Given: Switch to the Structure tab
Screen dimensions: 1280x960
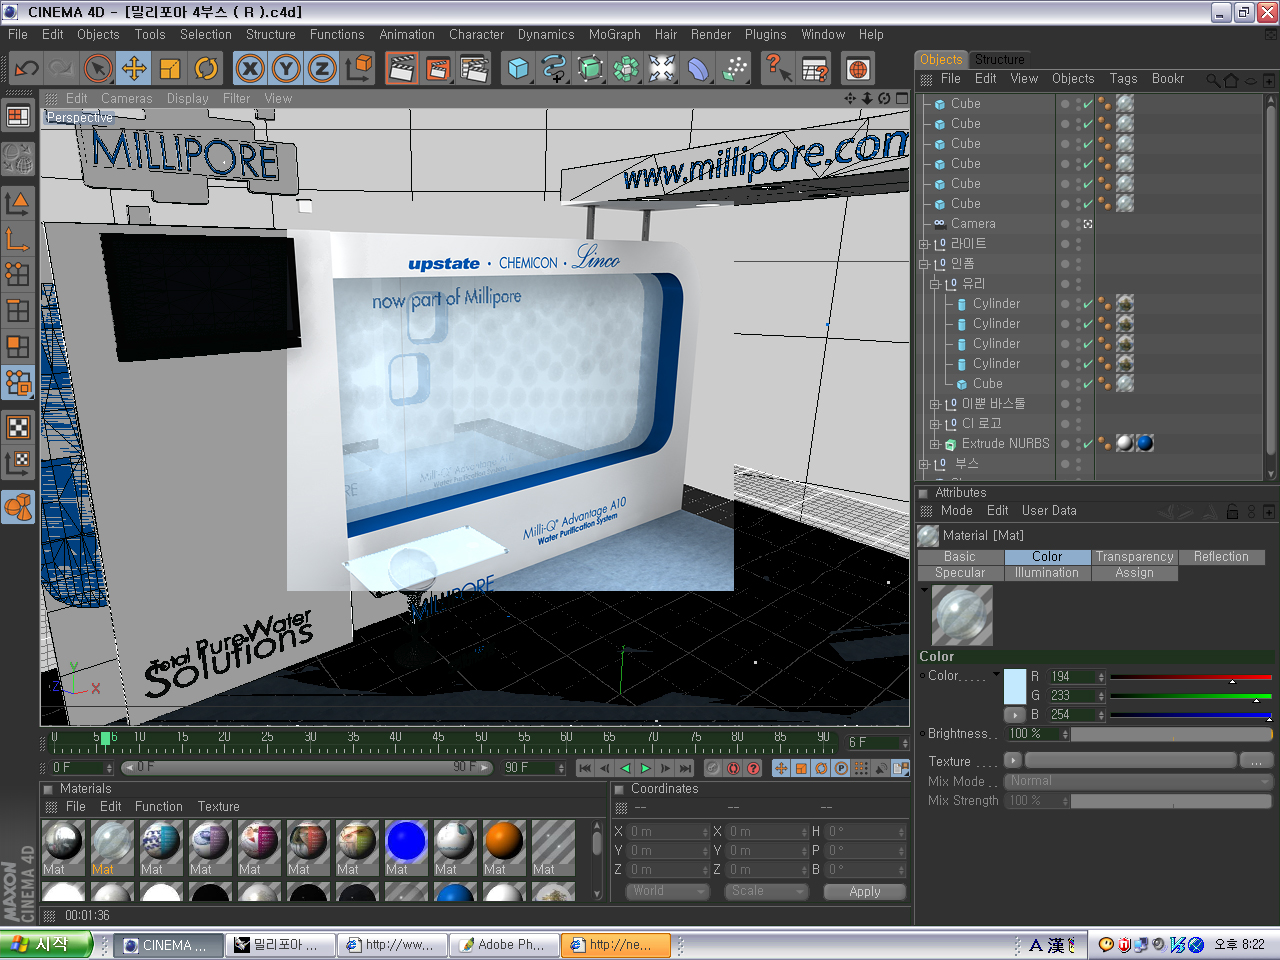Looking at the screenshot, I should 1000,60.
